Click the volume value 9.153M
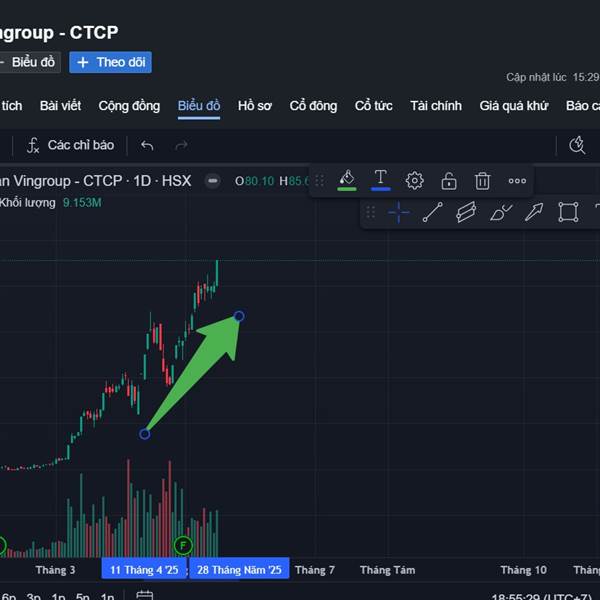This screenshot has width=600, height=600. pyautogui.click(x=82, y=202)
